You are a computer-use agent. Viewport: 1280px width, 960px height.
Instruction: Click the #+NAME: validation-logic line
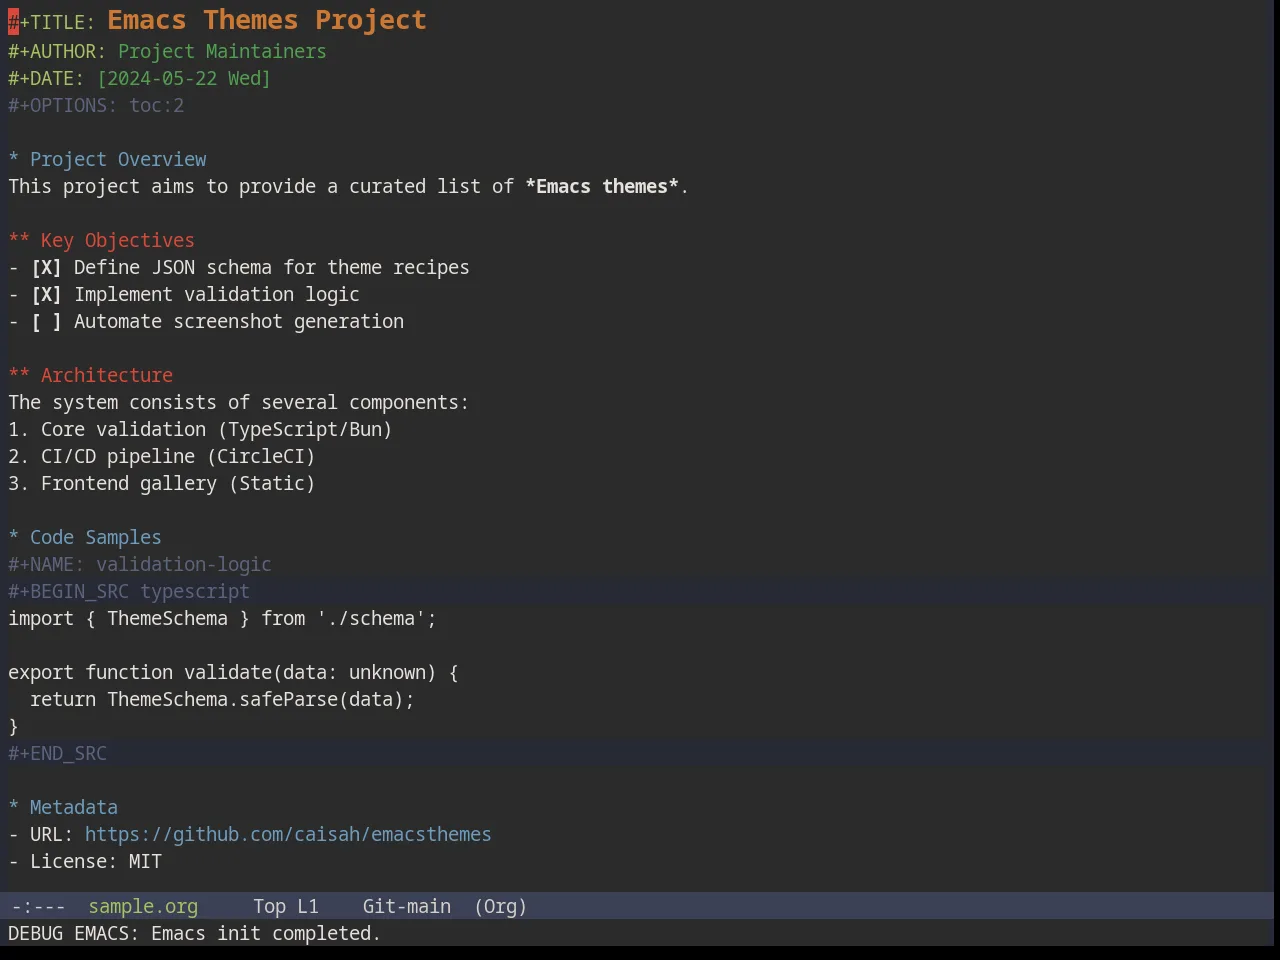tap(140, 565)
